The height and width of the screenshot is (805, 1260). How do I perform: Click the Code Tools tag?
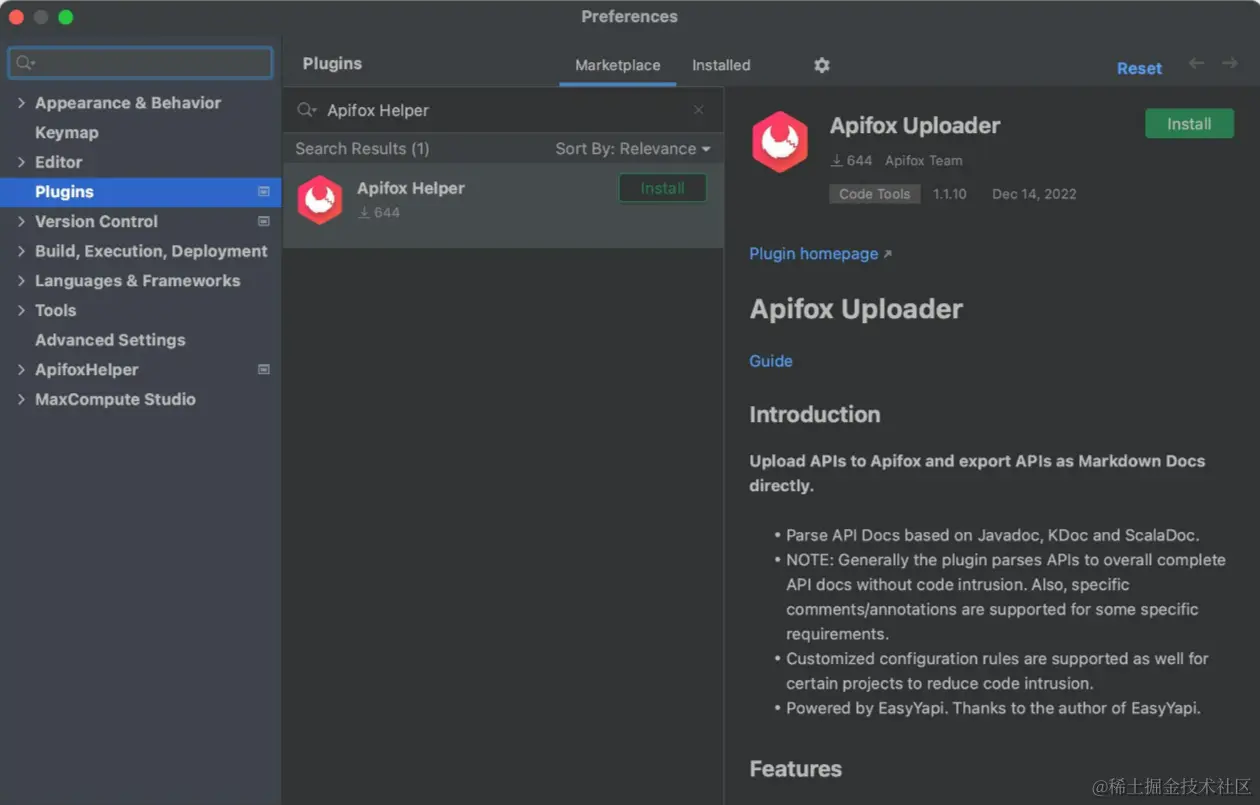tap(874, 194)
